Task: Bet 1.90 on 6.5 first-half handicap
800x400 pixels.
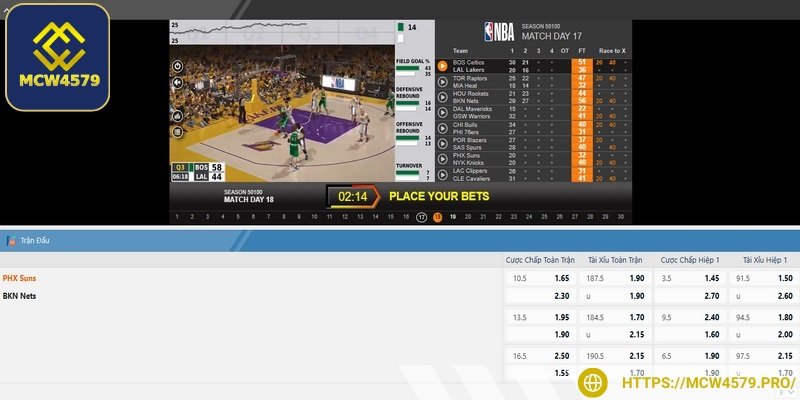Action: pos(690,356)
